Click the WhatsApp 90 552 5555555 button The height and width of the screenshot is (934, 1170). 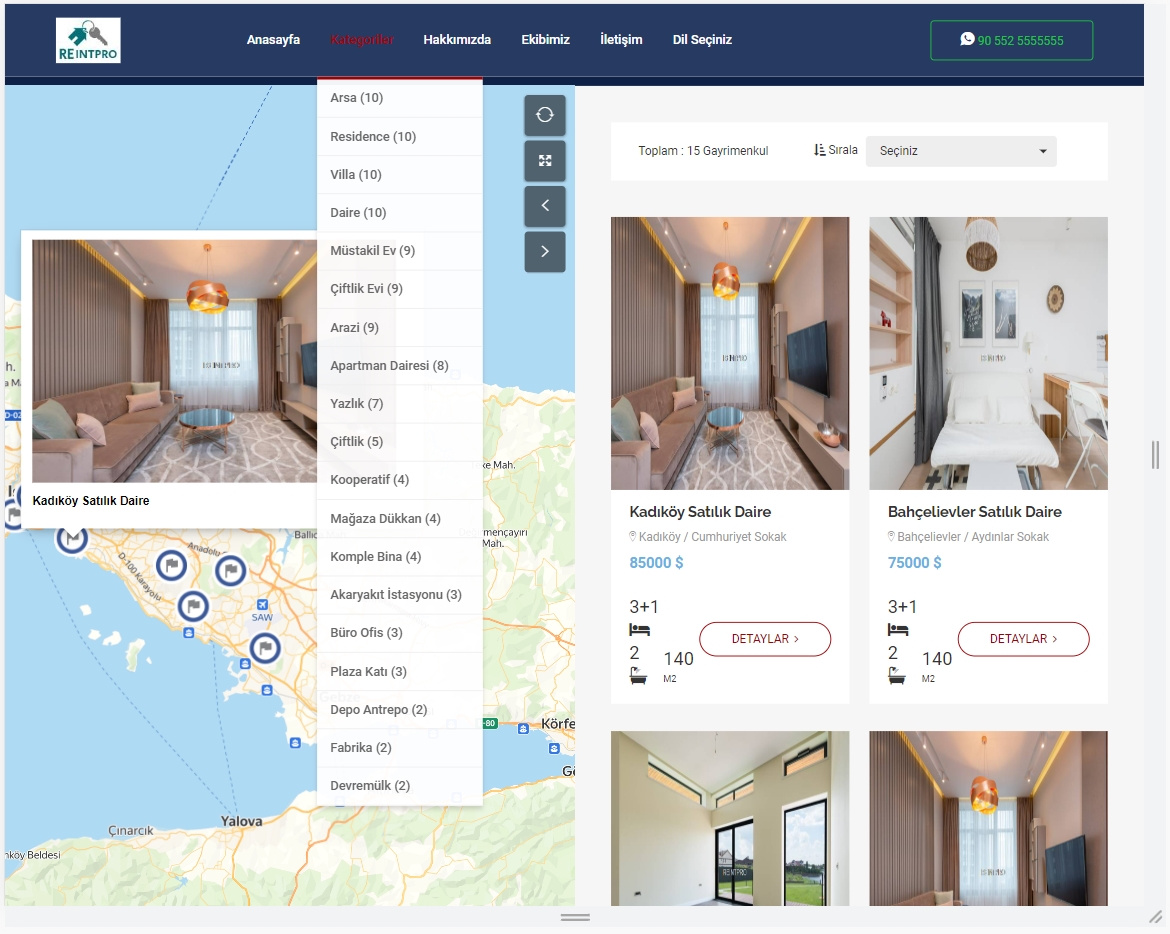[x=1011, y=40]
